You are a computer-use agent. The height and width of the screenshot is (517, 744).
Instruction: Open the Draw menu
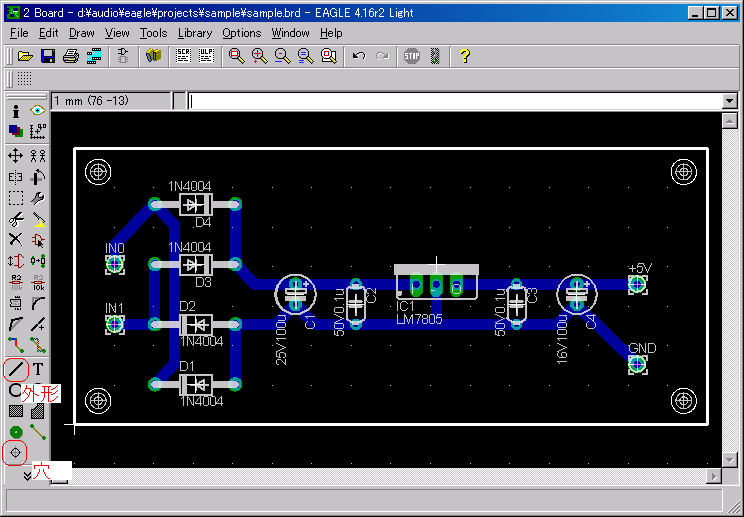(x=82, y=33)
